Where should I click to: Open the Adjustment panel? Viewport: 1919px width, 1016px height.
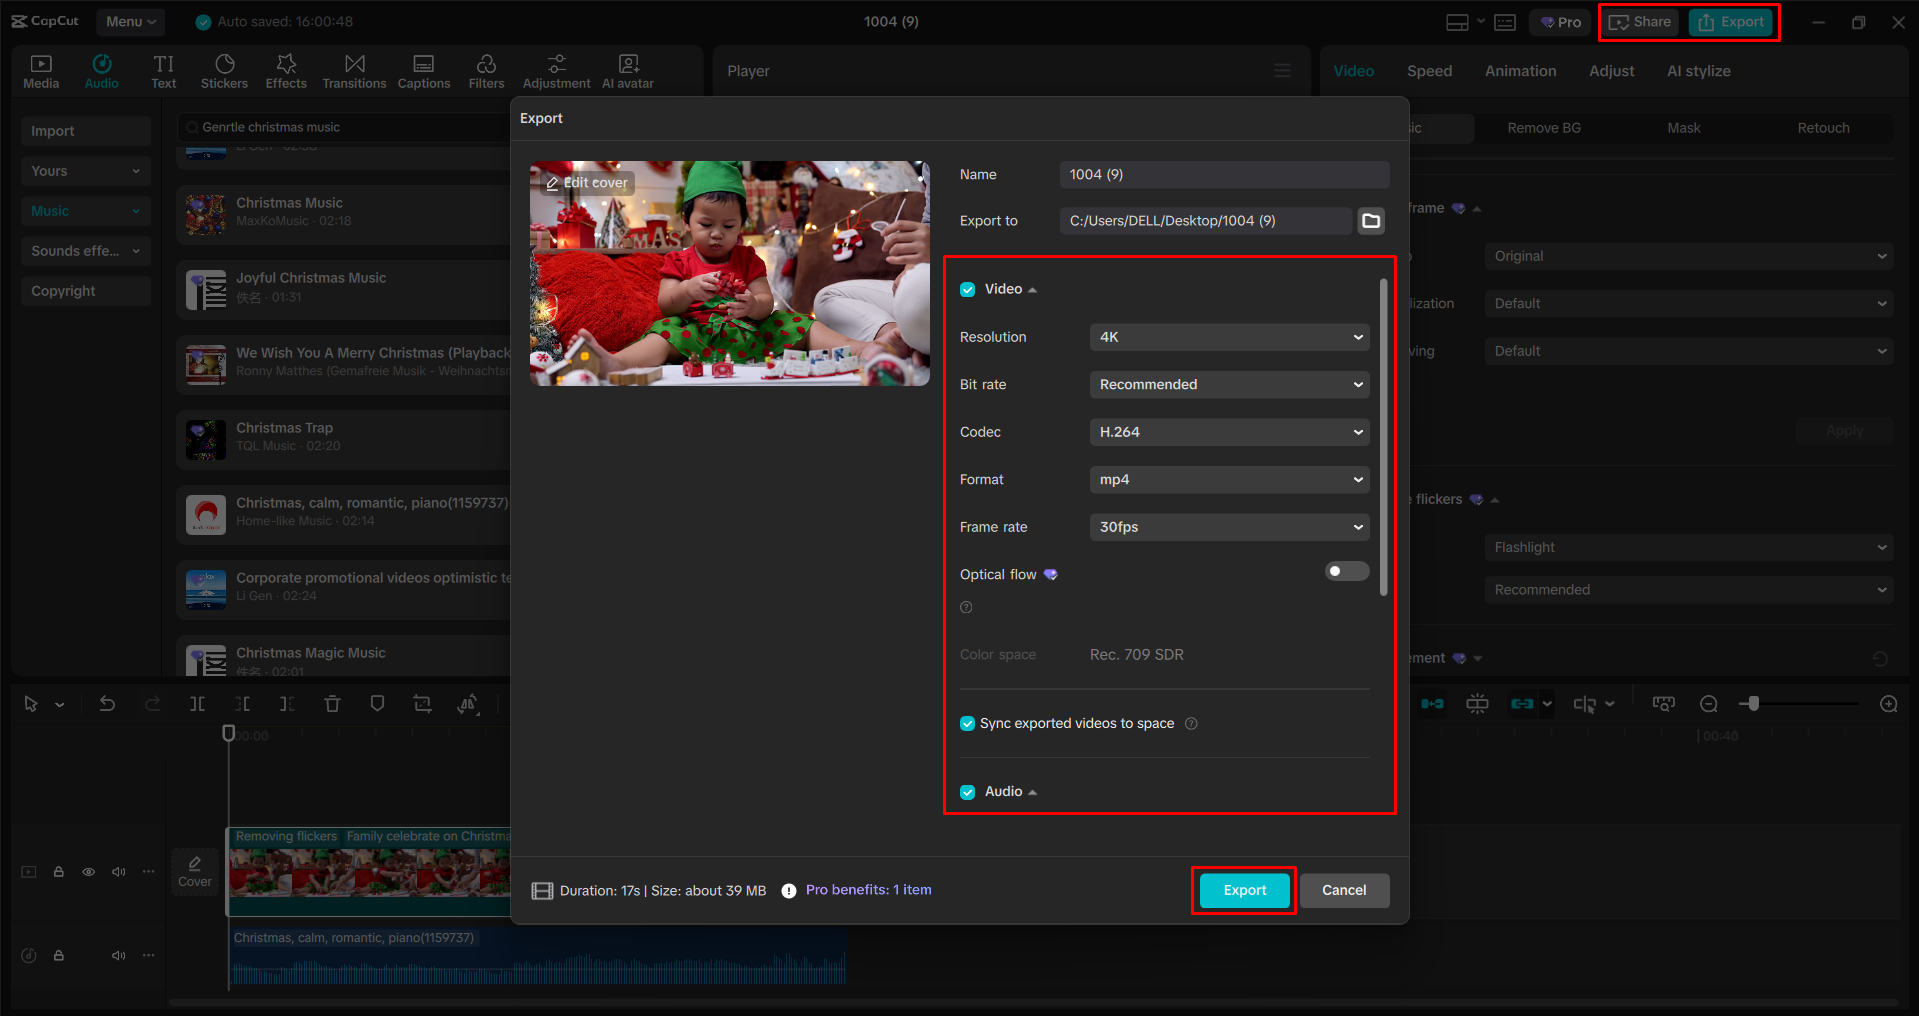click(x=556, y=70)
